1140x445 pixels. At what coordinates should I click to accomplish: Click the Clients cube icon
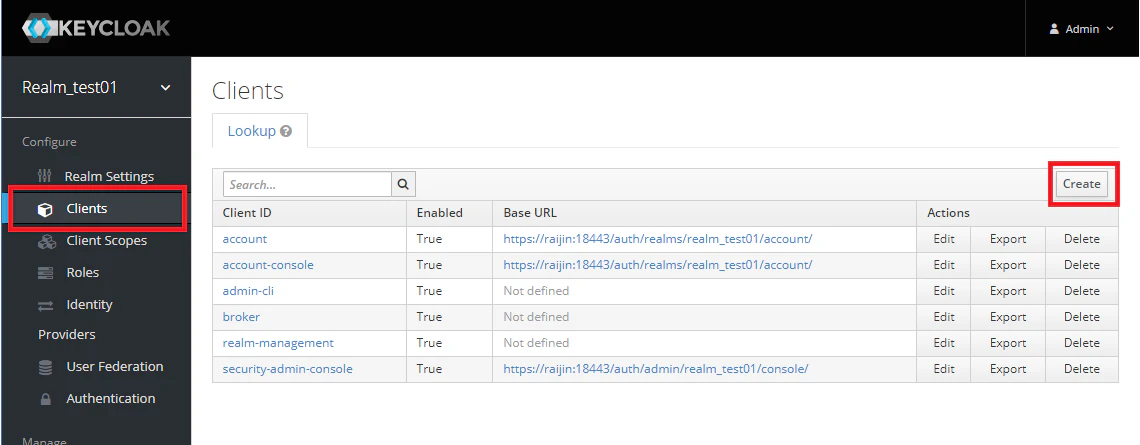(45, 209)
